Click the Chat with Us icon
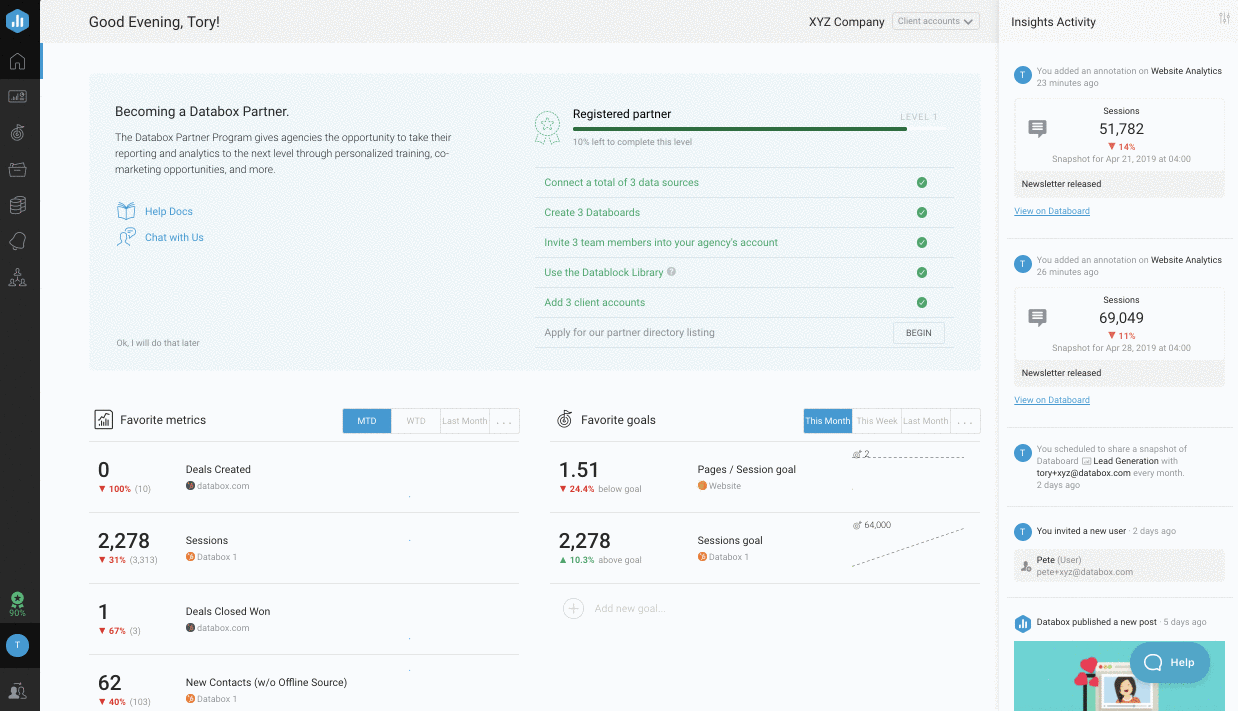This screenshot has width=1238, height=711. tap(126, 237)
